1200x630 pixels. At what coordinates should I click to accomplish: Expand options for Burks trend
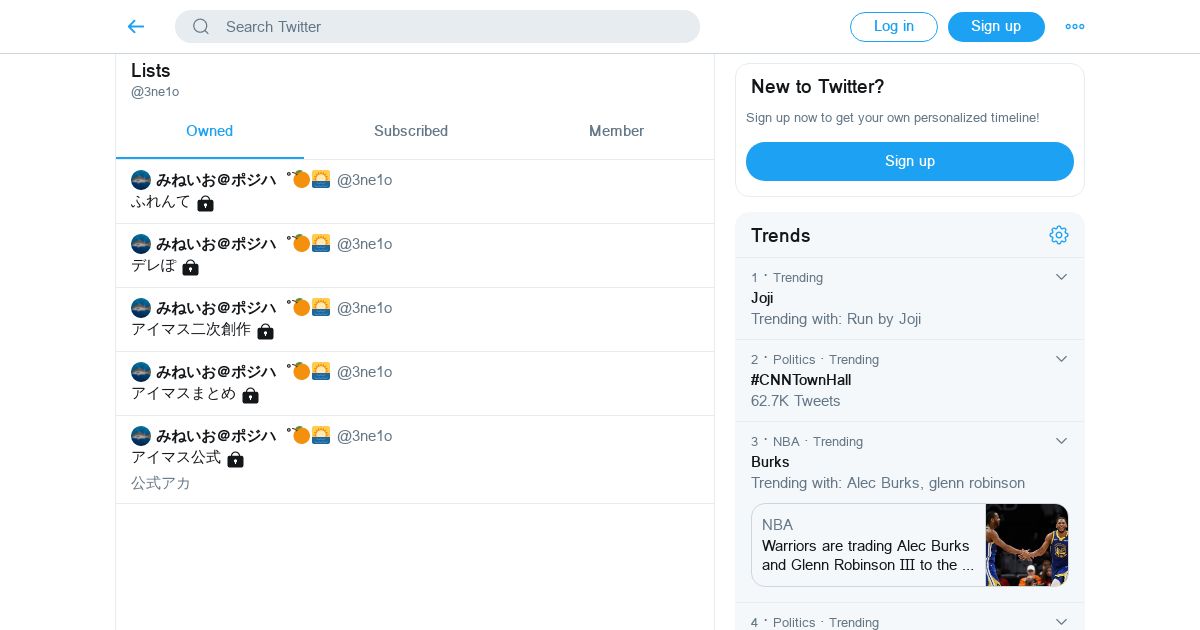[x=1062, y=441]
